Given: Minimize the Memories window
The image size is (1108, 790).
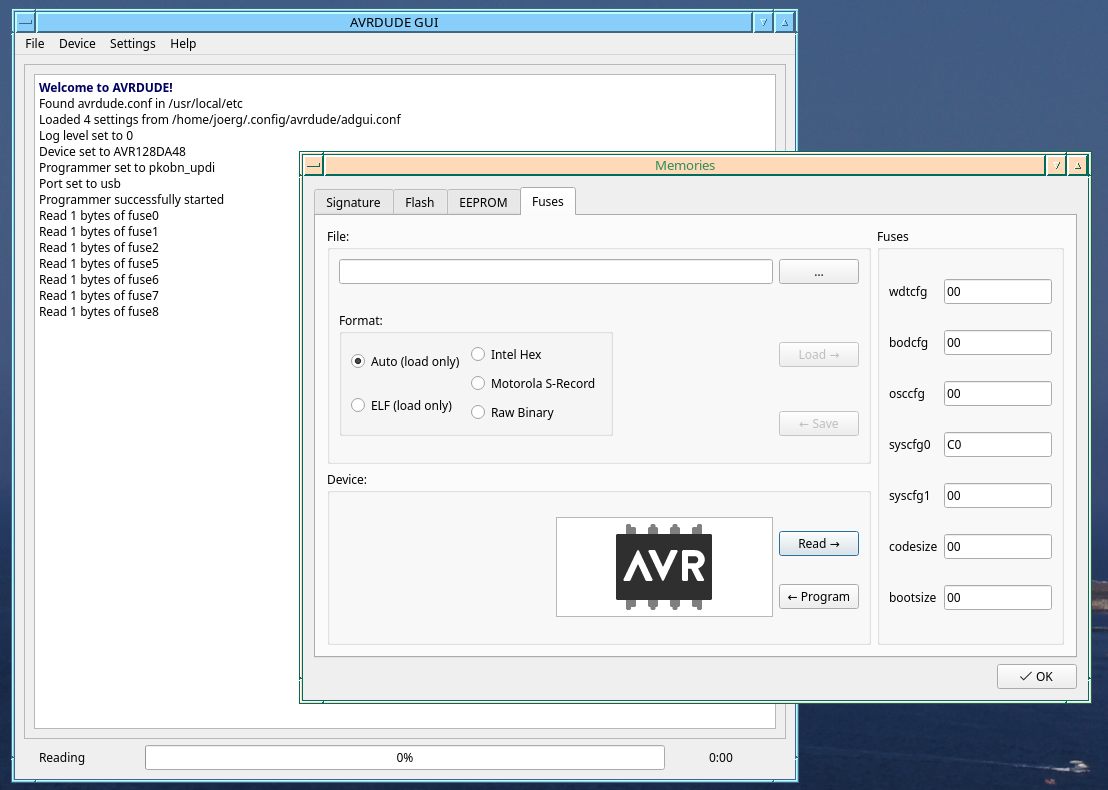Looking at the screenshot, I should pyautogui.click(x=1056, y=165).
